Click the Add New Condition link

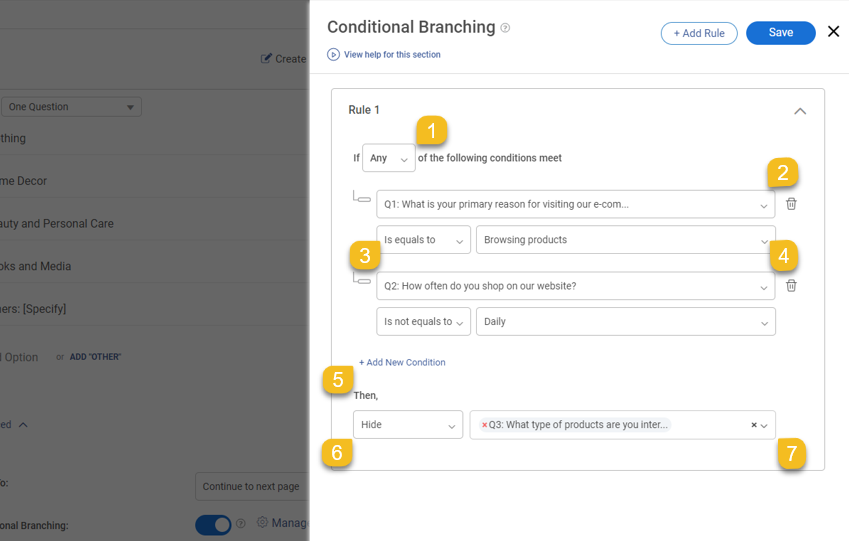pyautogui.click(x=402, y=362)
